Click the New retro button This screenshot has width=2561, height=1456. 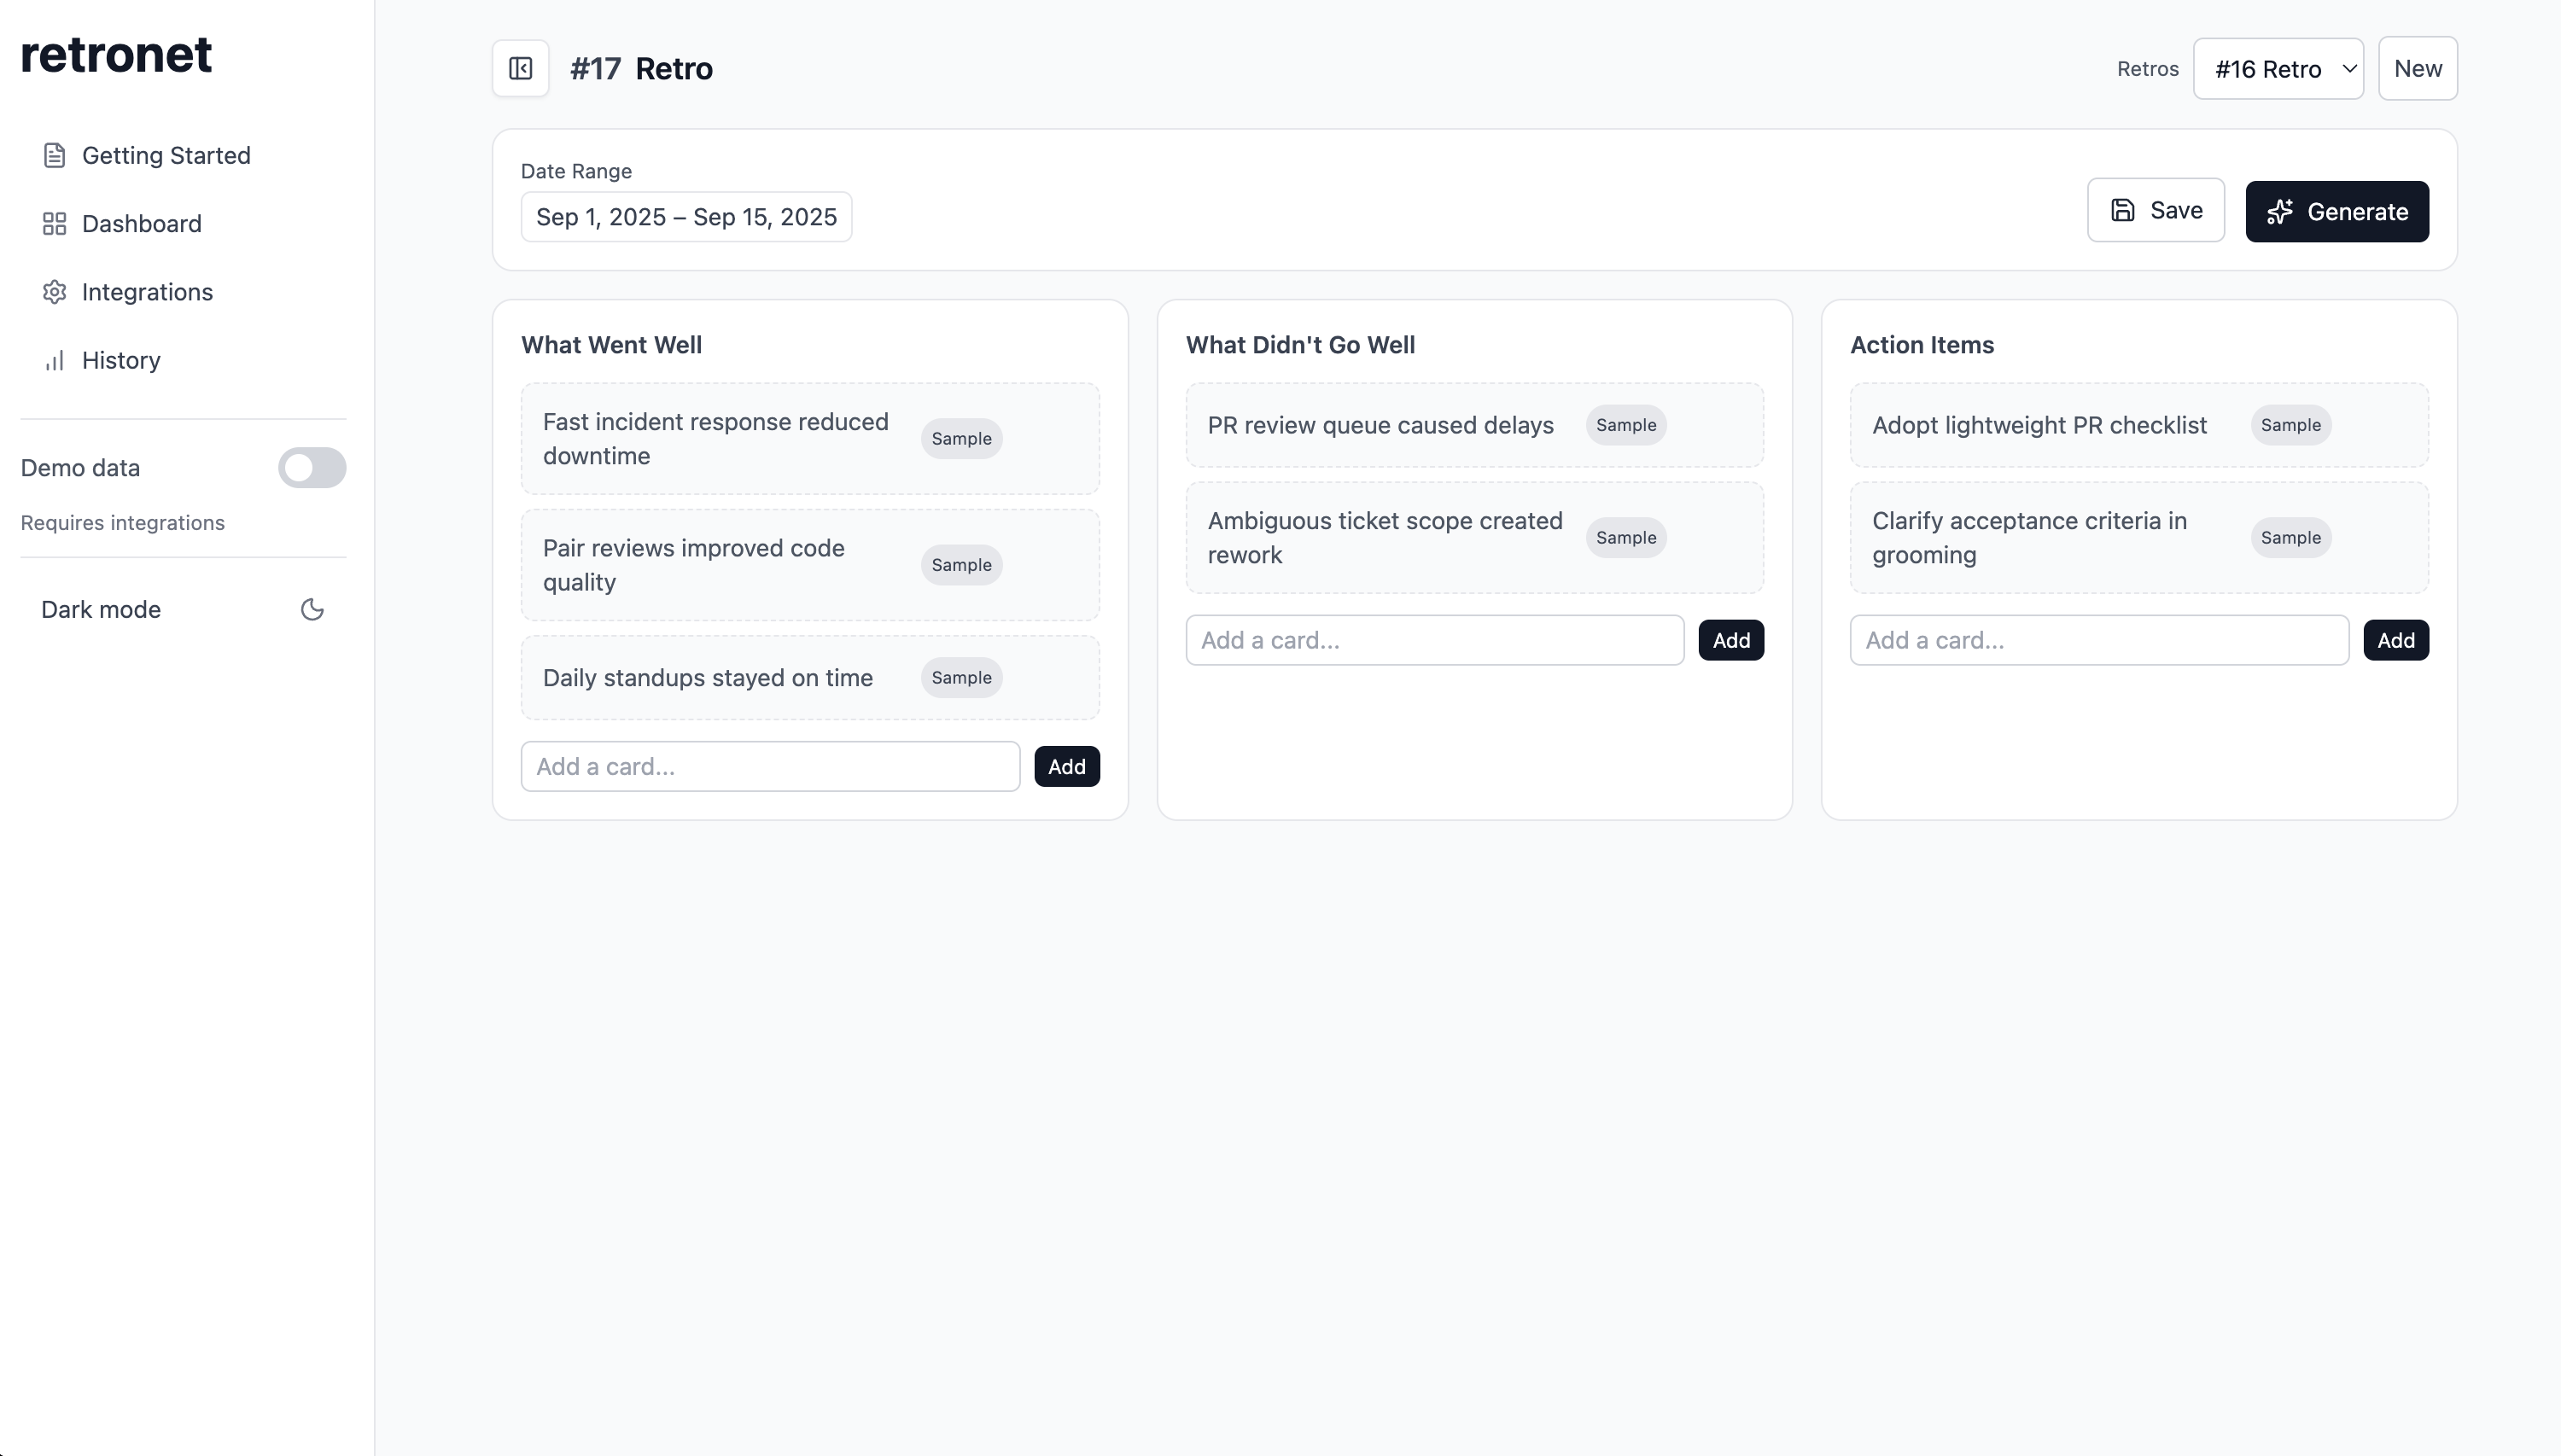pos(2416,69)
